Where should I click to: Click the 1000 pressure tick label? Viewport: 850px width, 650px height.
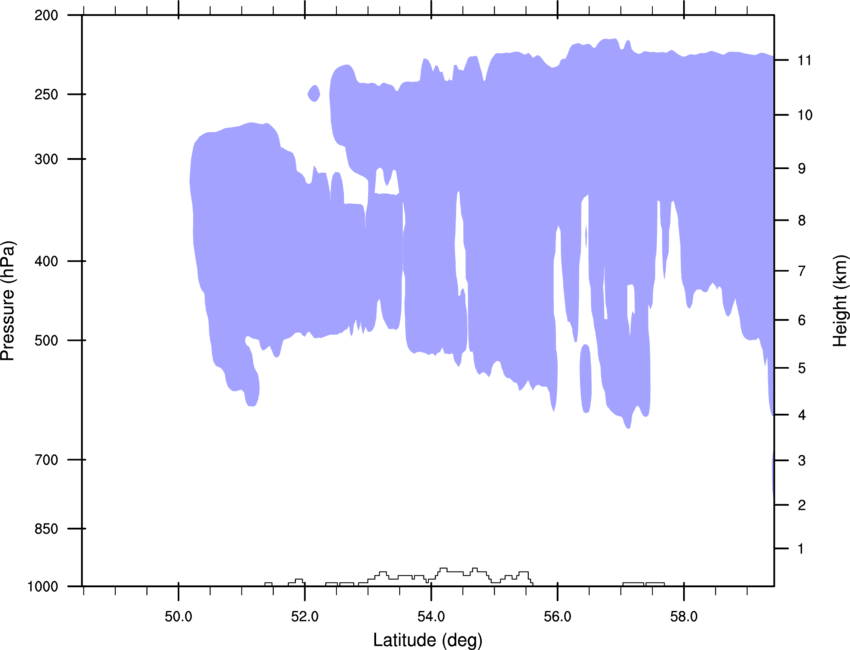(43, 587)
